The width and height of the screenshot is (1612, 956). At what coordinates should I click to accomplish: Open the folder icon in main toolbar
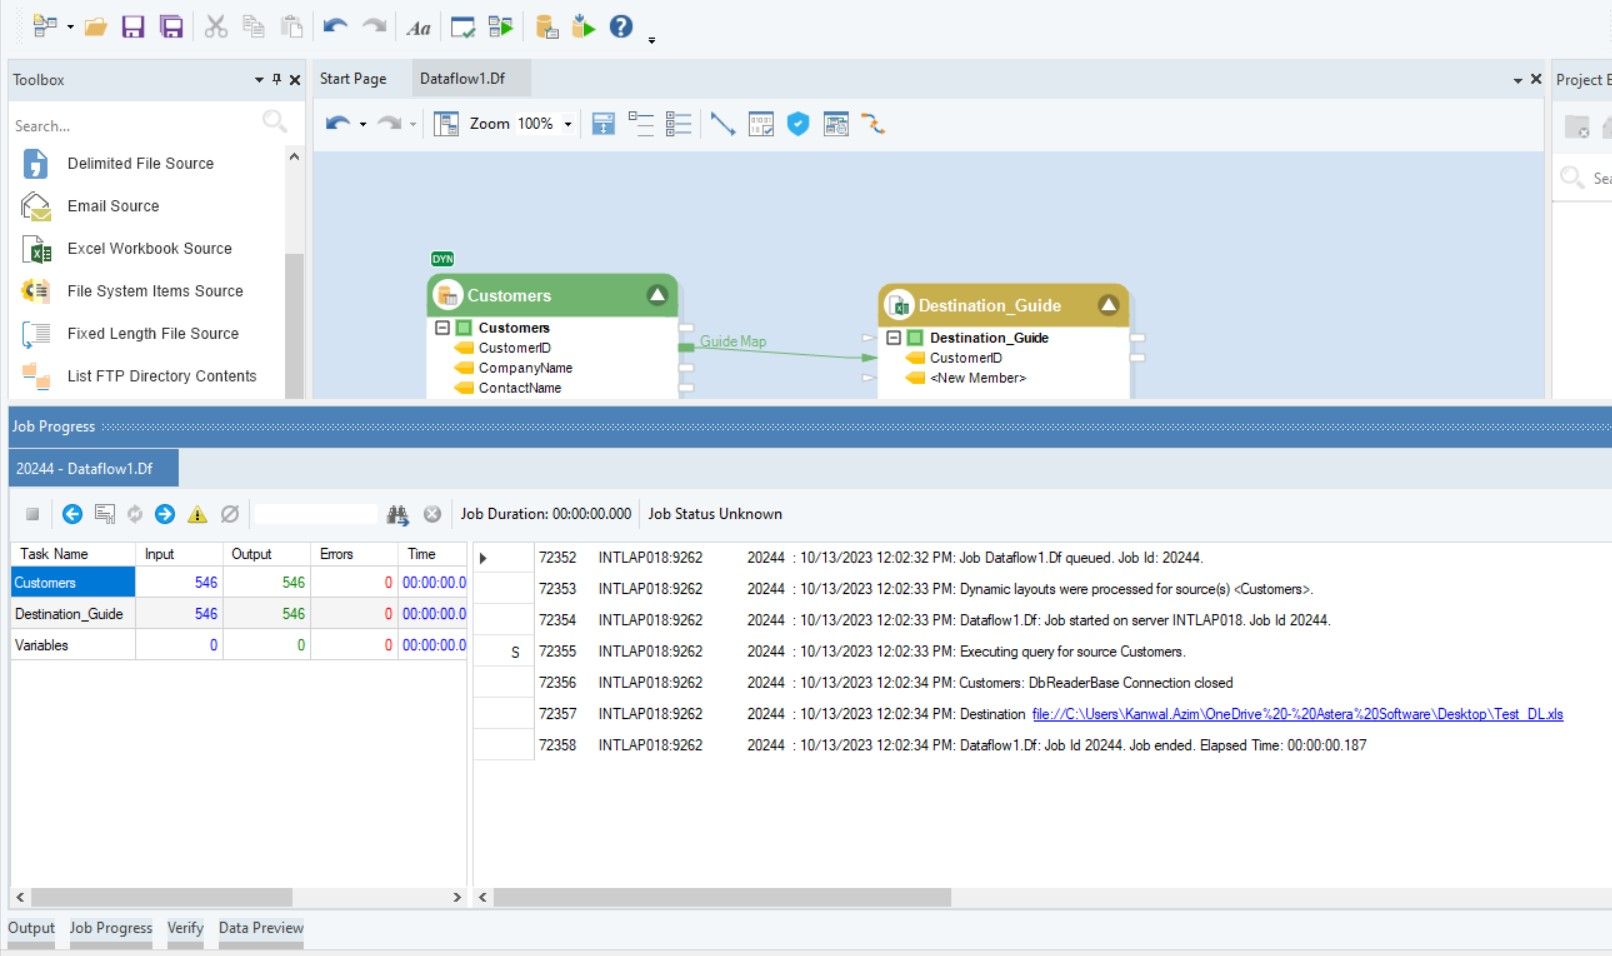pyautogui.click(x=96, y=27)
